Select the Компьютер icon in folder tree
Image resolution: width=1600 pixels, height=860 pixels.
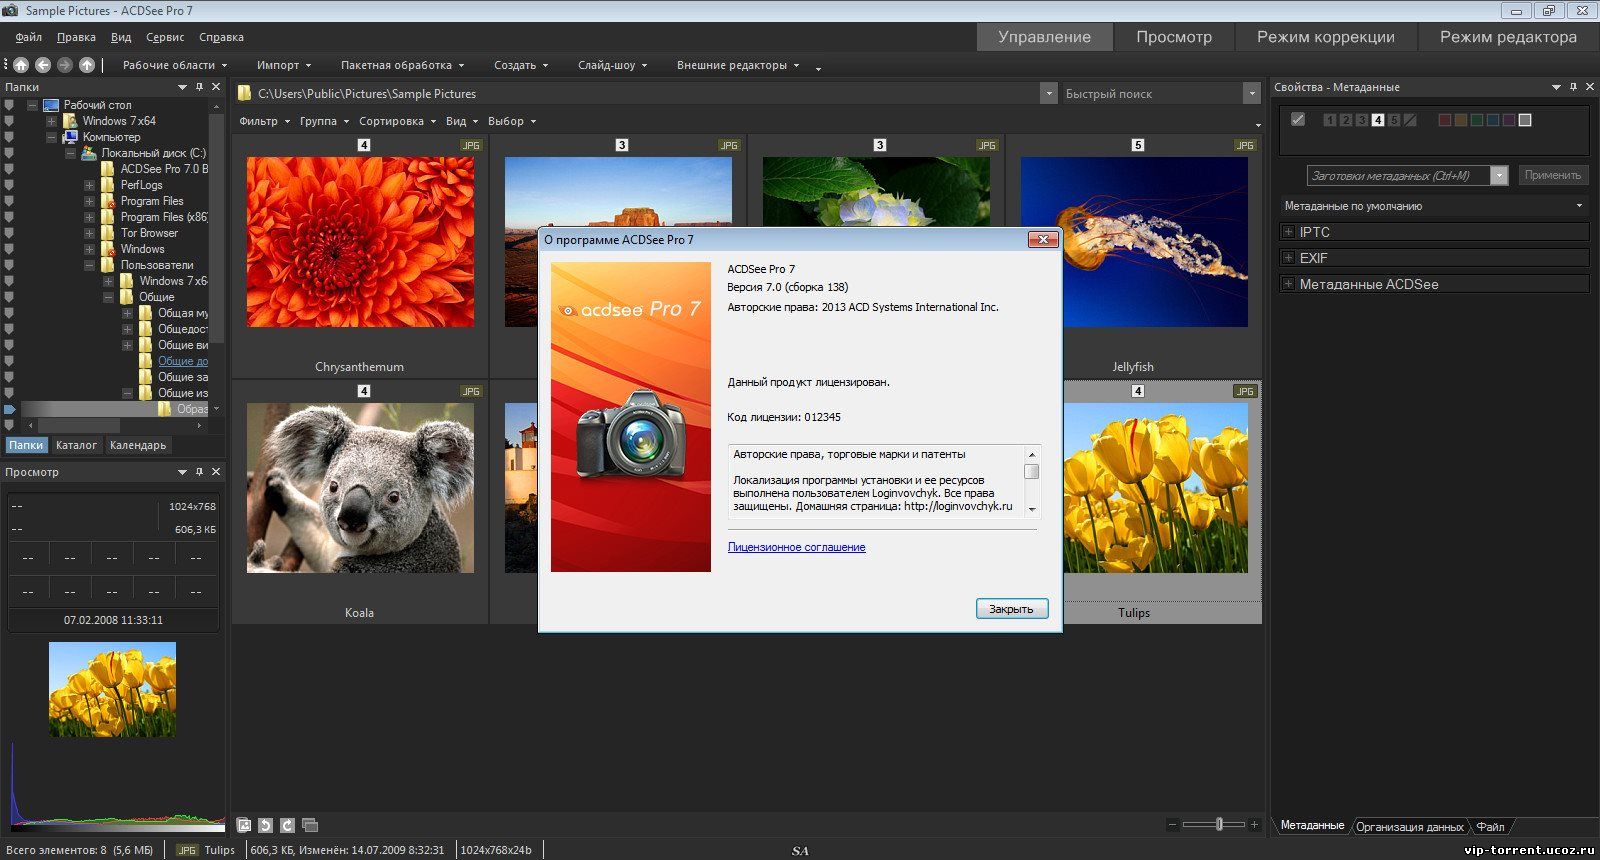[70, 137]
